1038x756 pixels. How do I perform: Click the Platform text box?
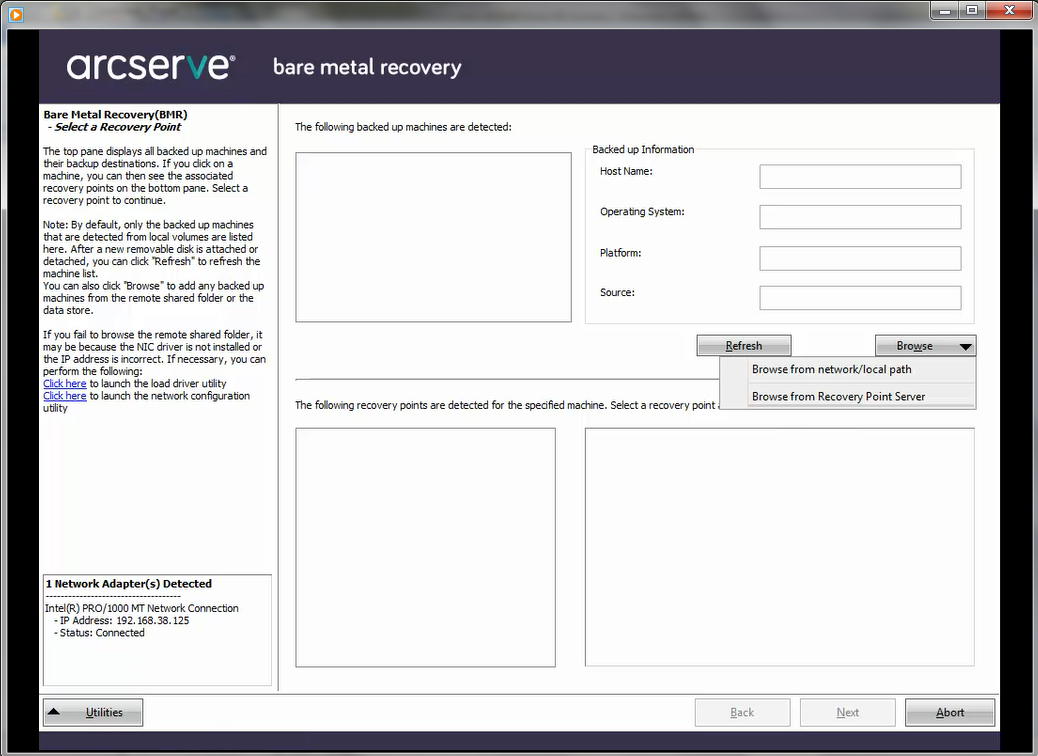859,257
